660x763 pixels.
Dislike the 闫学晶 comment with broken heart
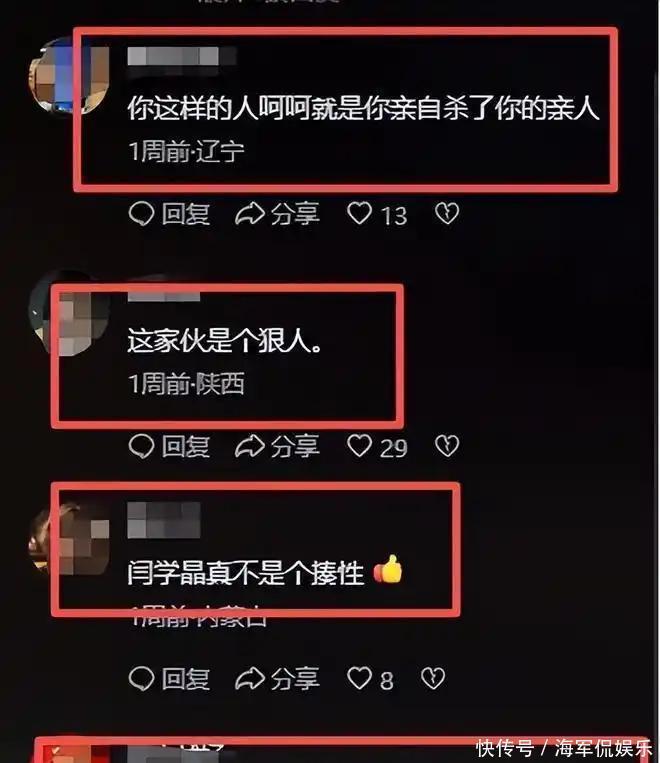[433, 678]
